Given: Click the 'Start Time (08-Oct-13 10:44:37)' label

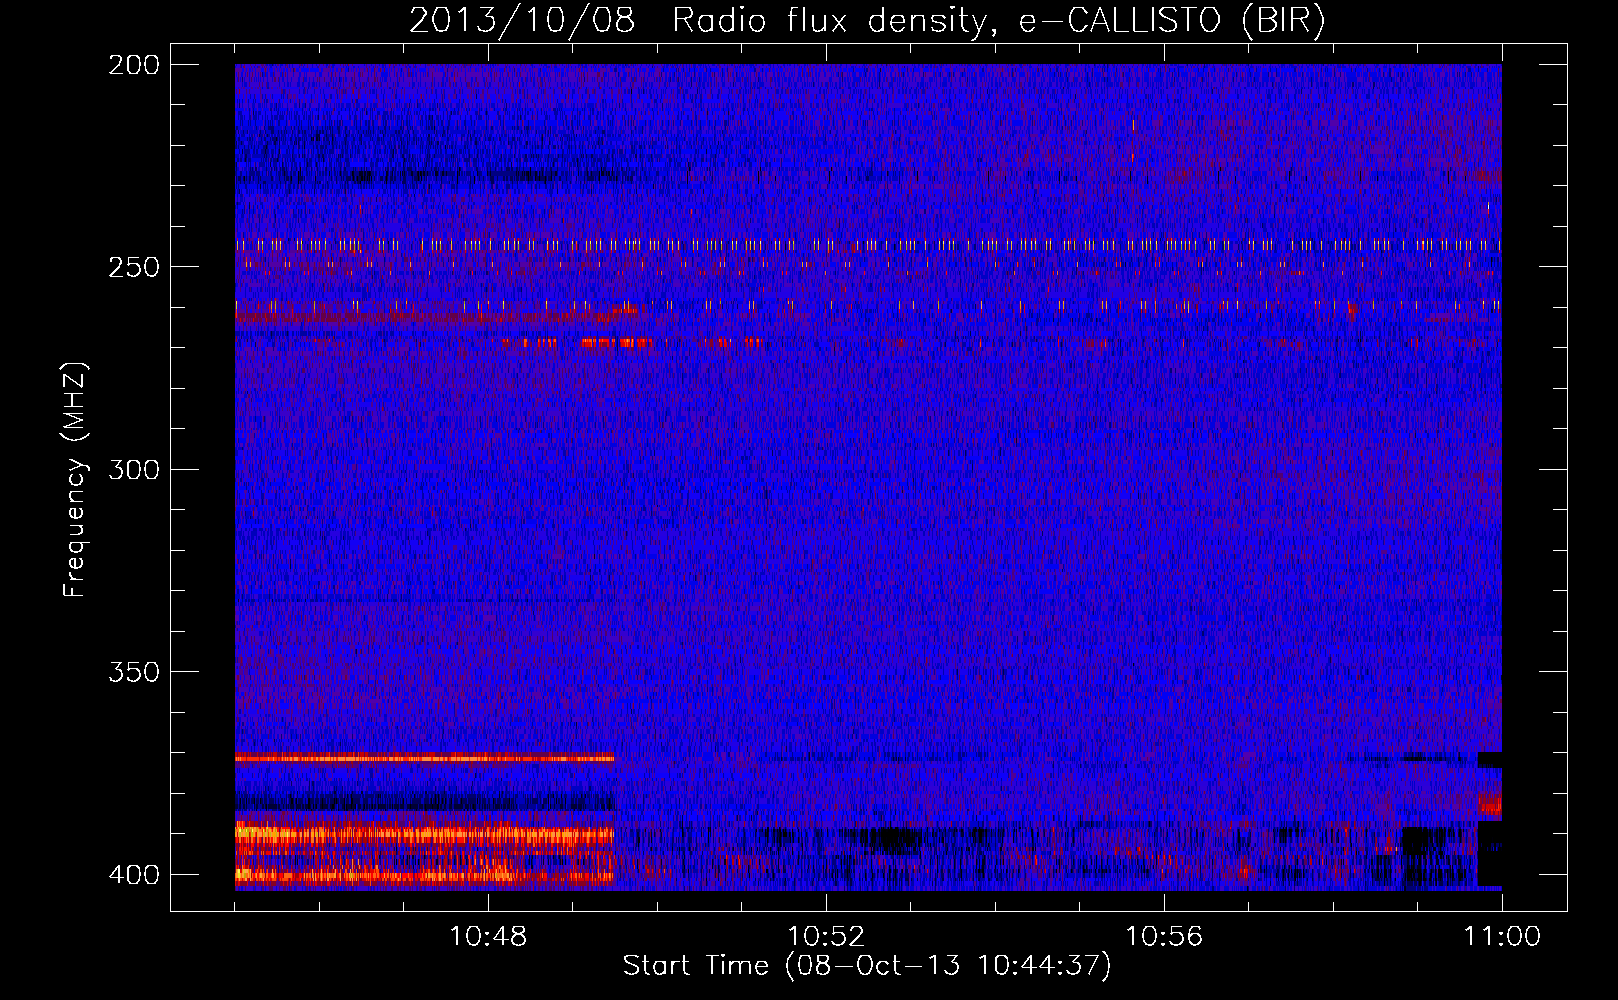Looking at the screenshot, I should 867,966.
